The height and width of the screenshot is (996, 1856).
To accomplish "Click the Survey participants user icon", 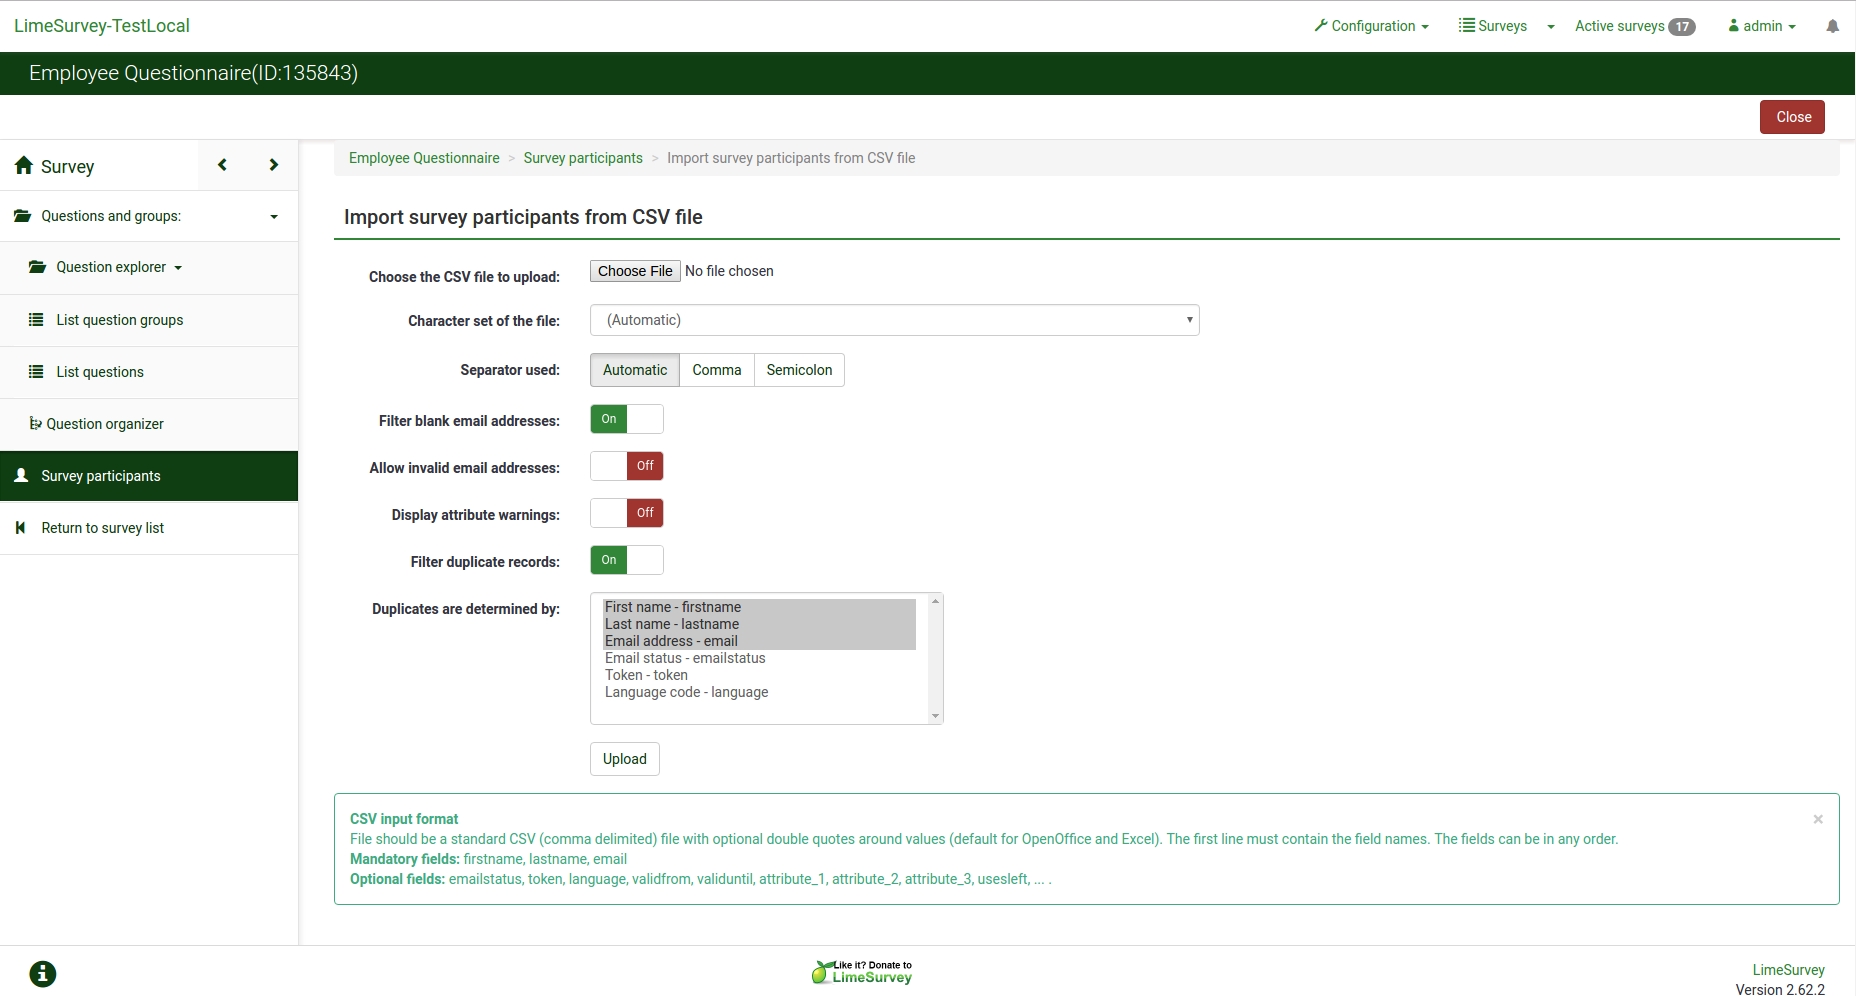I will tap(21, 476).
